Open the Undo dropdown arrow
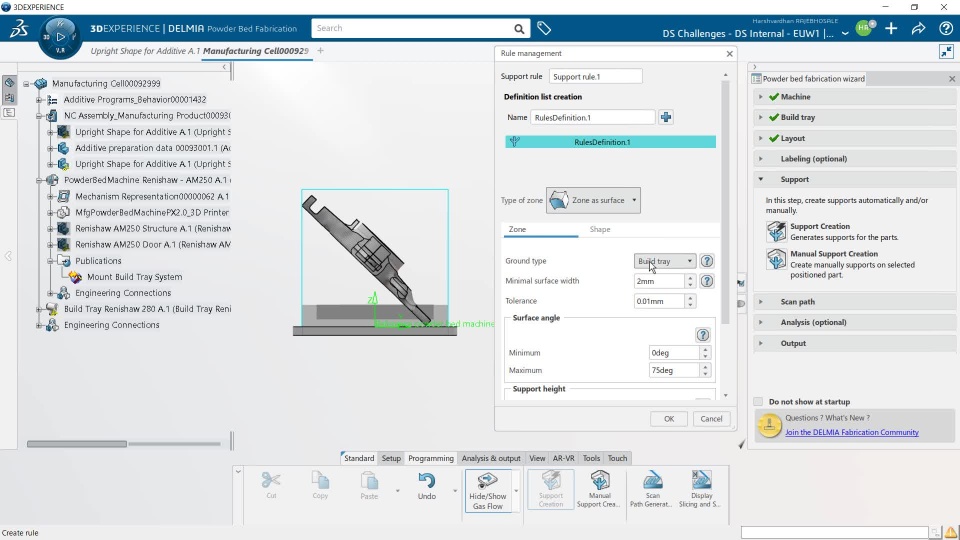960x540 pixels. point(455,490)
